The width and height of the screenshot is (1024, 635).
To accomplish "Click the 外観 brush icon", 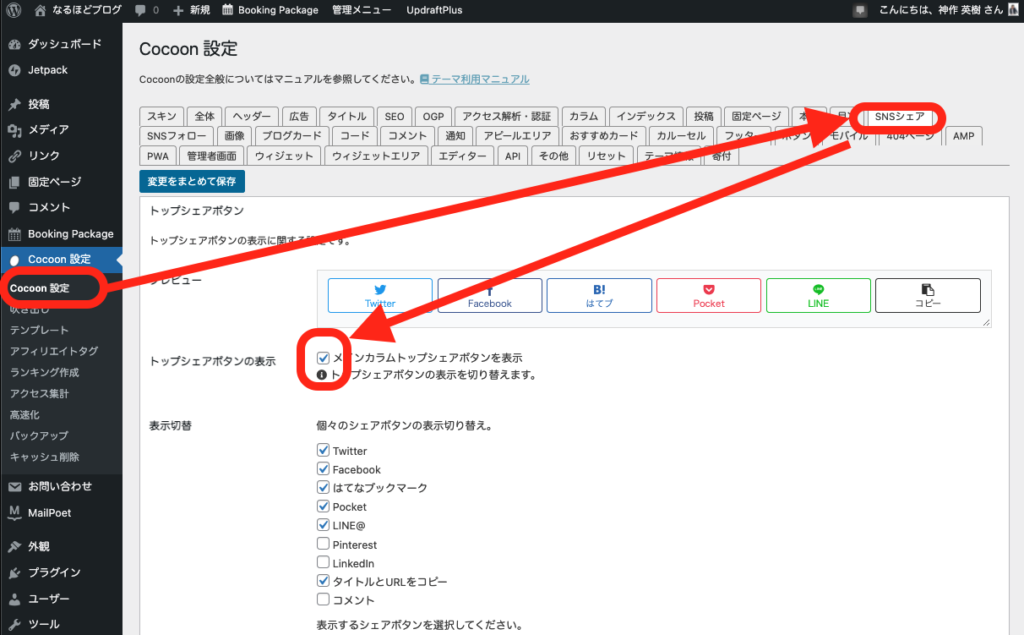I will (14, 547).
